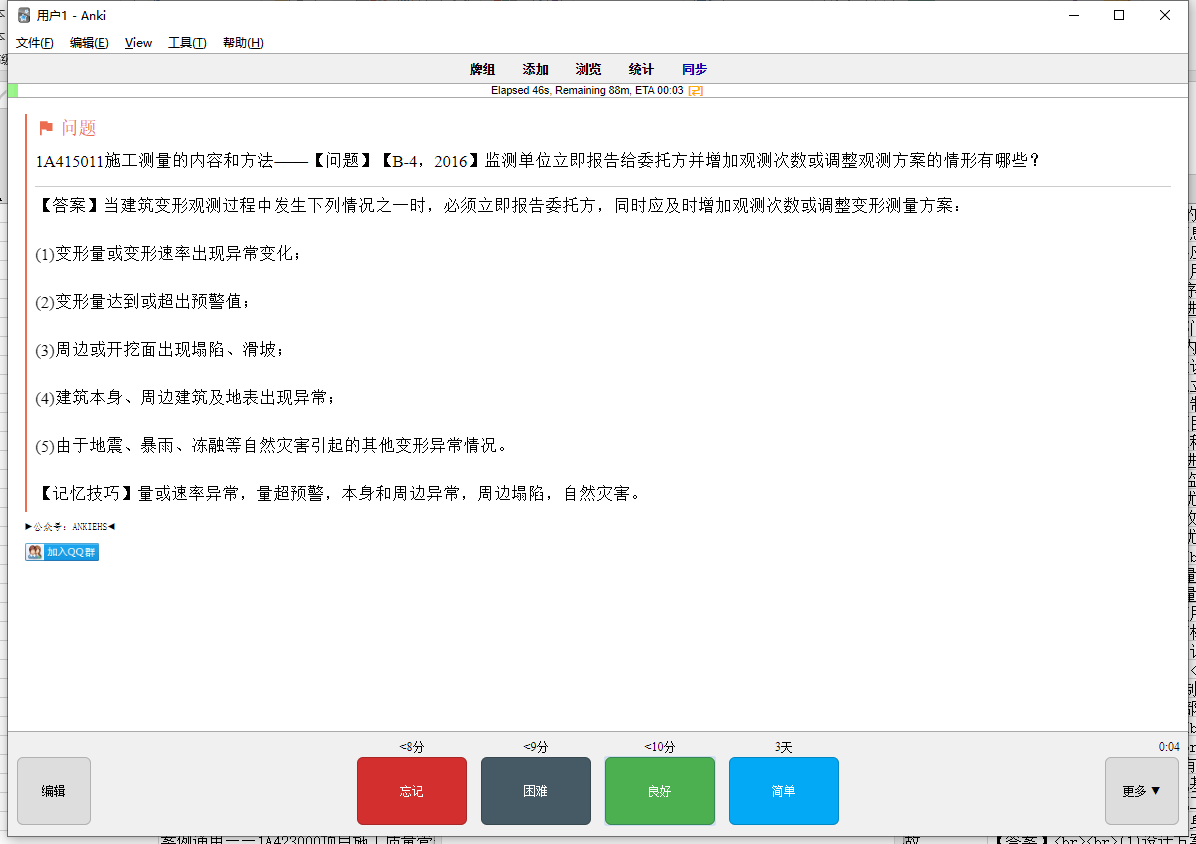
Task: Click the 【答案】 answer intro sentence
Action: click(499, 206)
